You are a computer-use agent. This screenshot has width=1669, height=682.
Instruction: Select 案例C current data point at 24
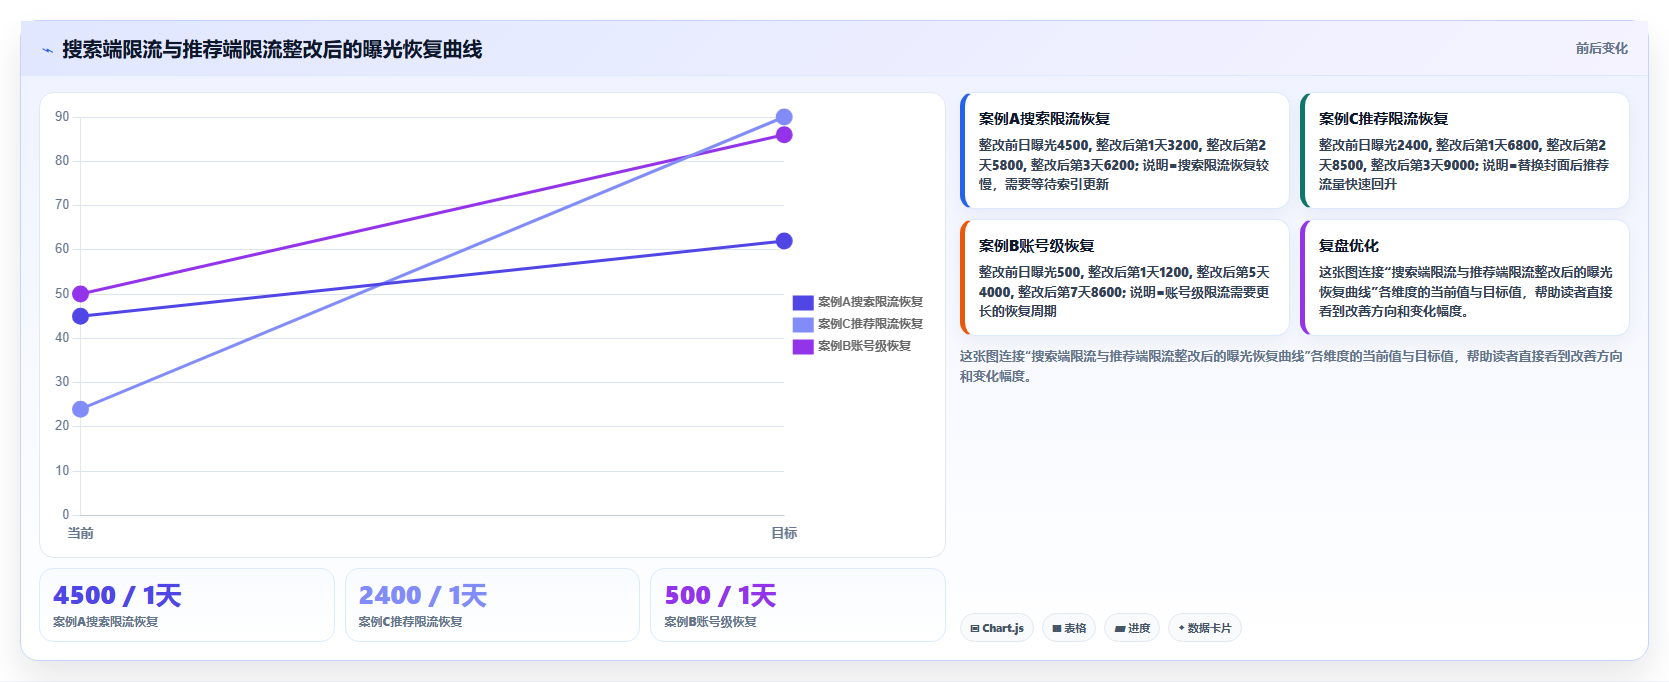(x=81, y=409)
